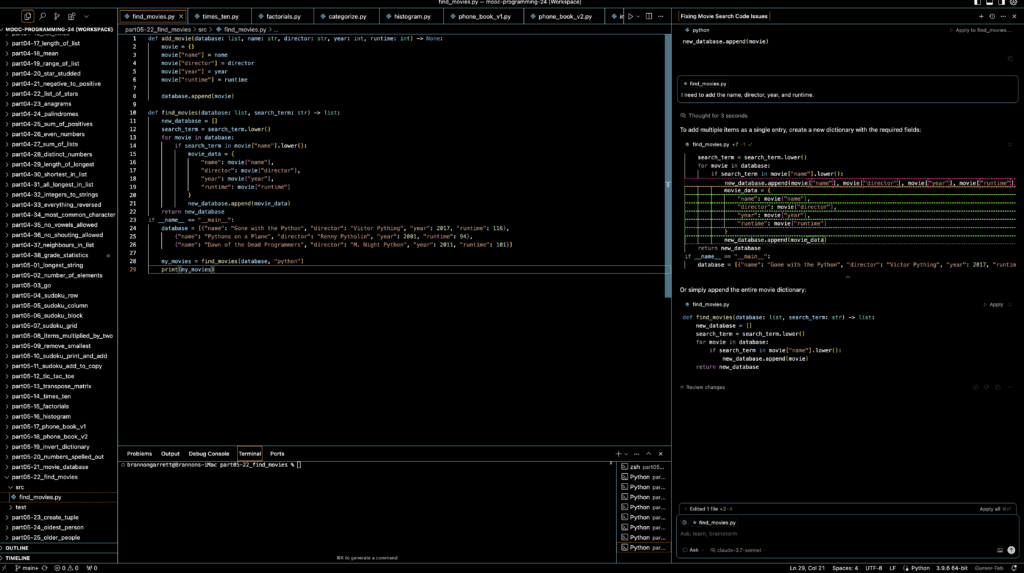Switch to Ports panel tab
This screenshot has width=1024, height=573.
[x=277, y=453]
